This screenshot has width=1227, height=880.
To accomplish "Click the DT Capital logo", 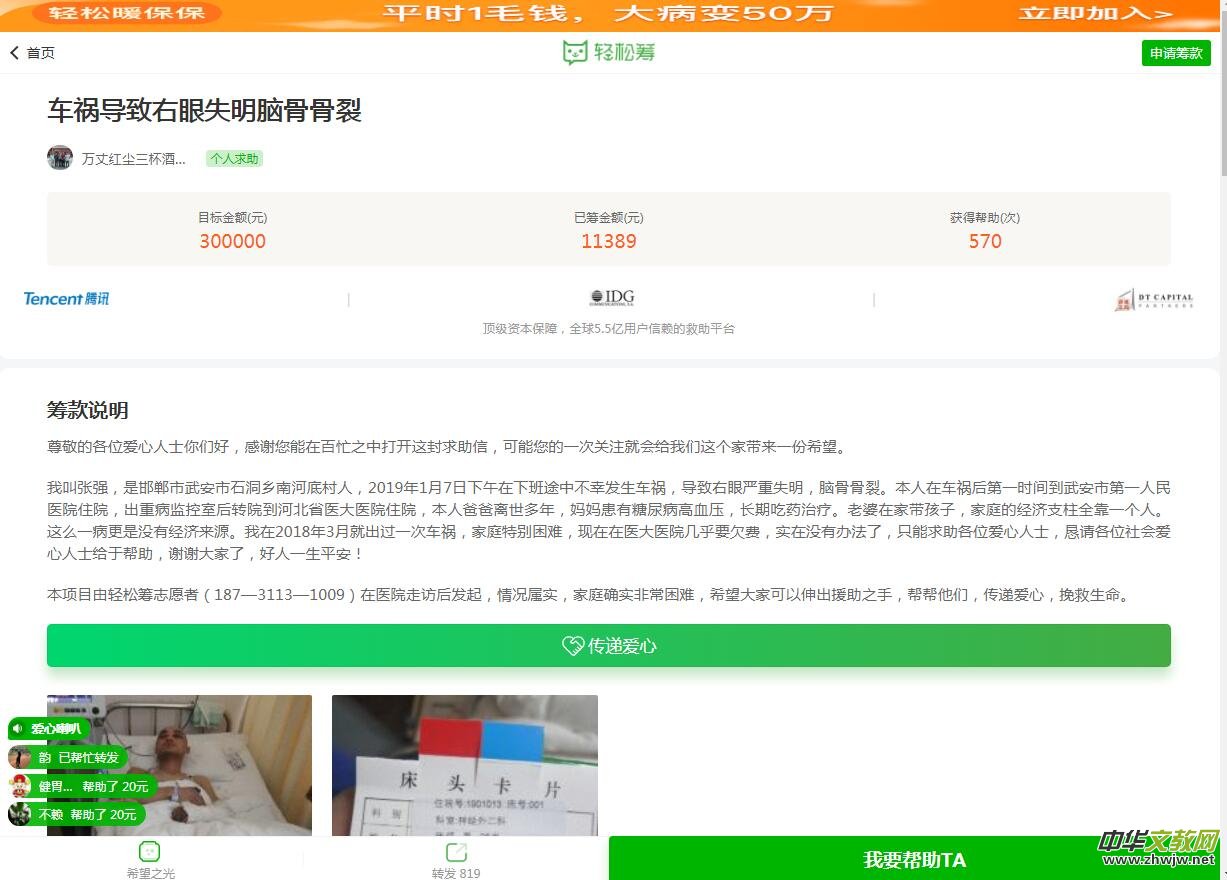I will point(1154,300).
